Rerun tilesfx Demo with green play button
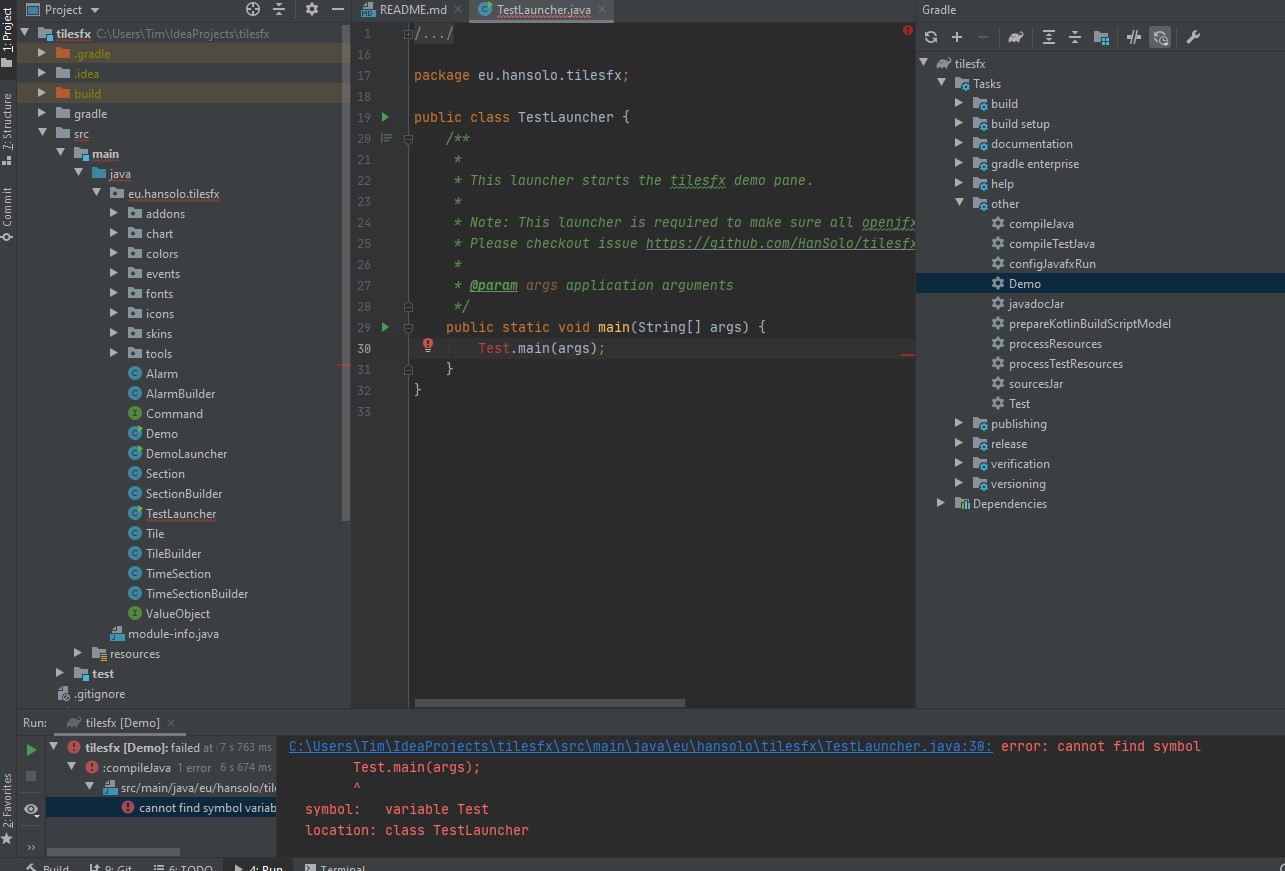This screenshot has width=1285, height=871. [31, 749]
